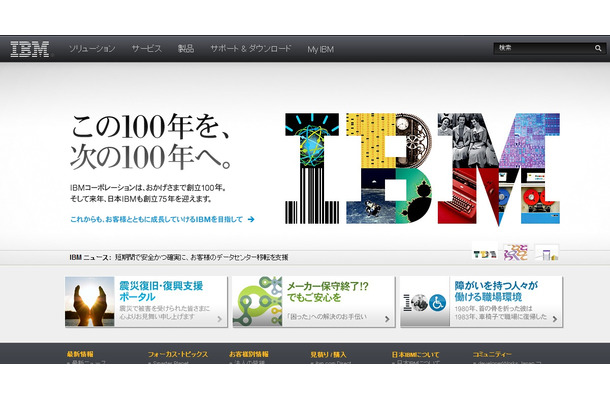Open the My IBM menu
Image resolution: width=610 pixels, height=400 pixels.
pos(321,49)
